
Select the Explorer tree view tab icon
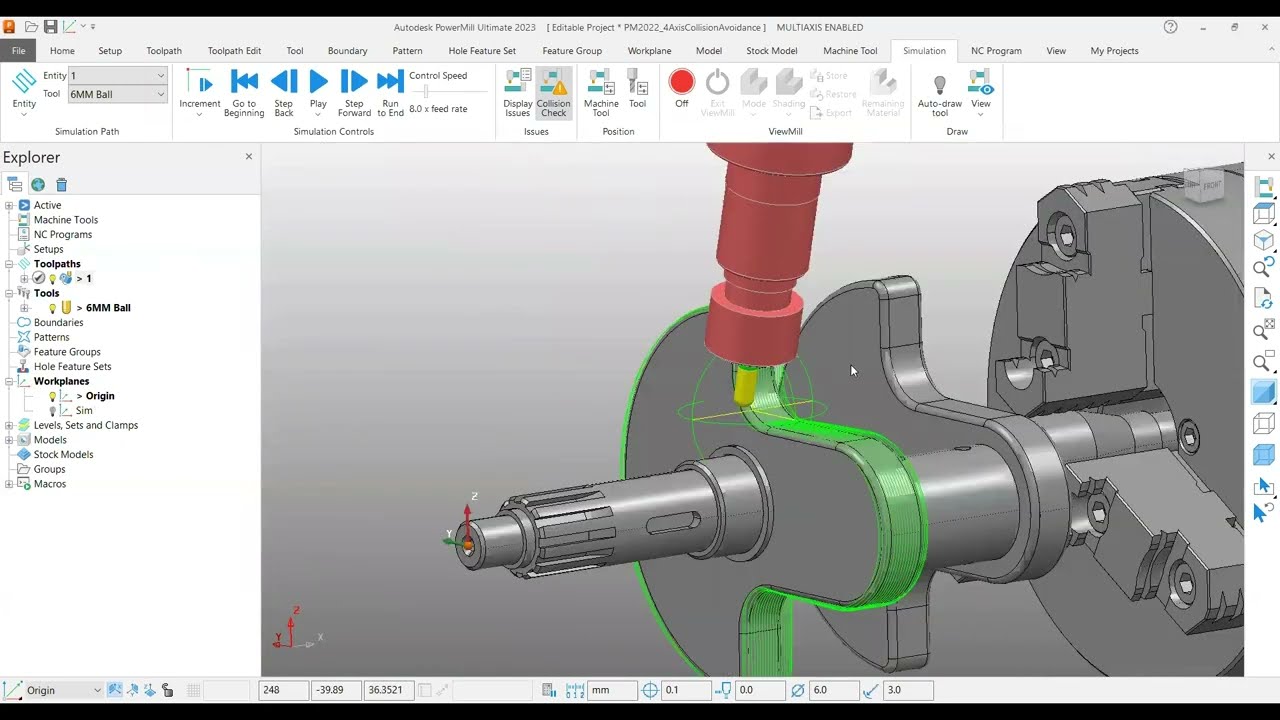coord(14,184)
